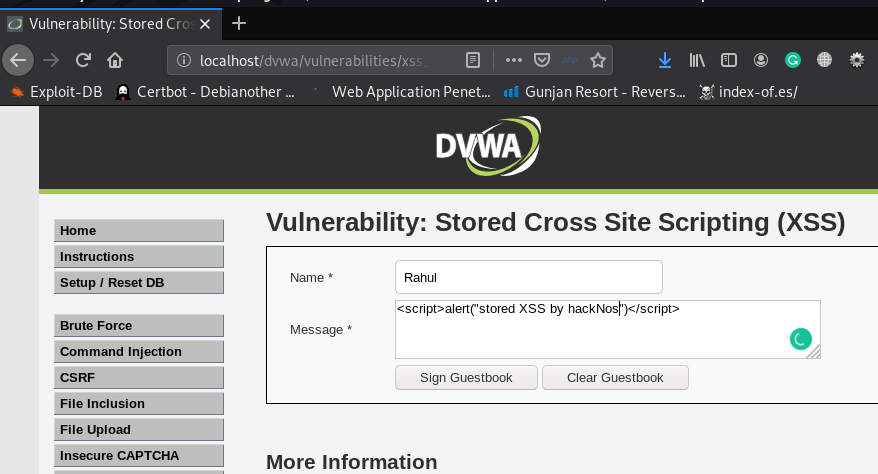Reload the current page
878x474 pixels.
click(x=83, y=60)
